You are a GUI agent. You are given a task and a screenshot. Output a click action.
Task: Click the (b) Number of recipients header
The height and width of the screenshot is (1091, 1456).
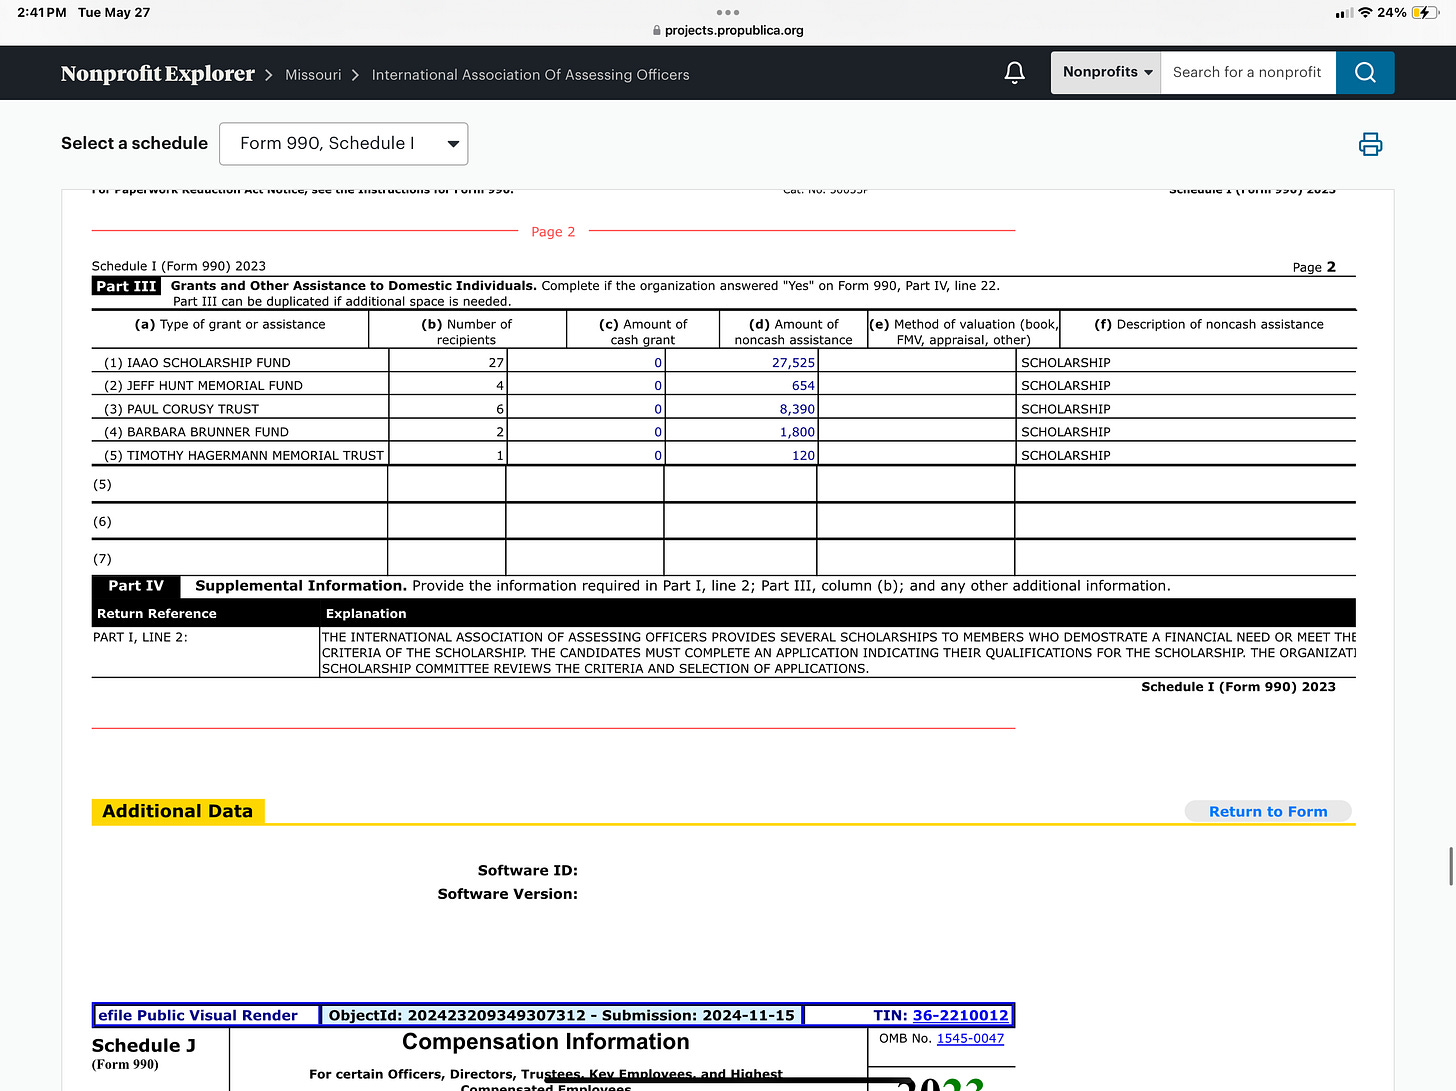click(466, 332)
